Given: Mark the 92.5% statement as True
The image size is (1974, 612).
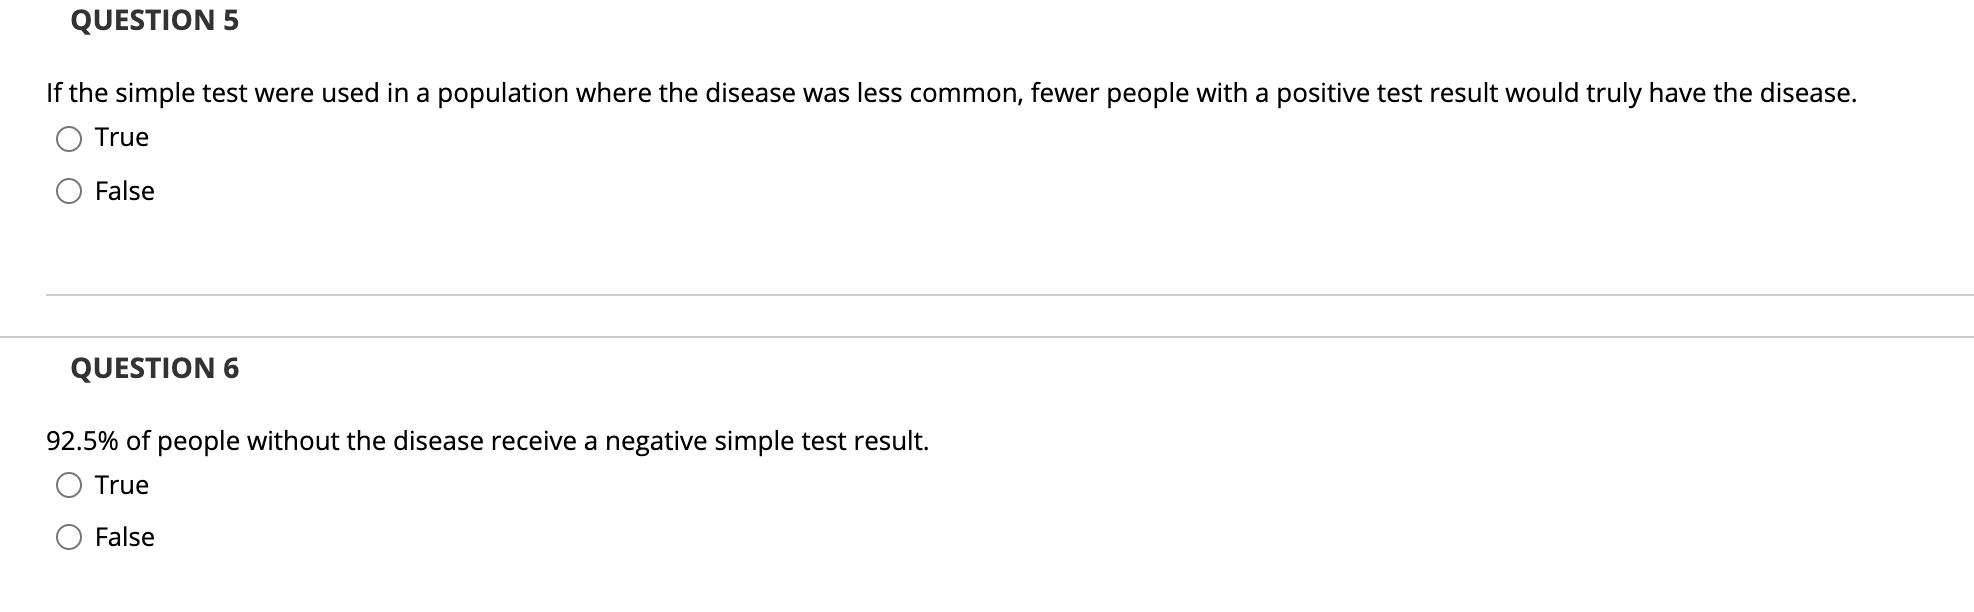Looking at the screenshot, I should [69, 485].
